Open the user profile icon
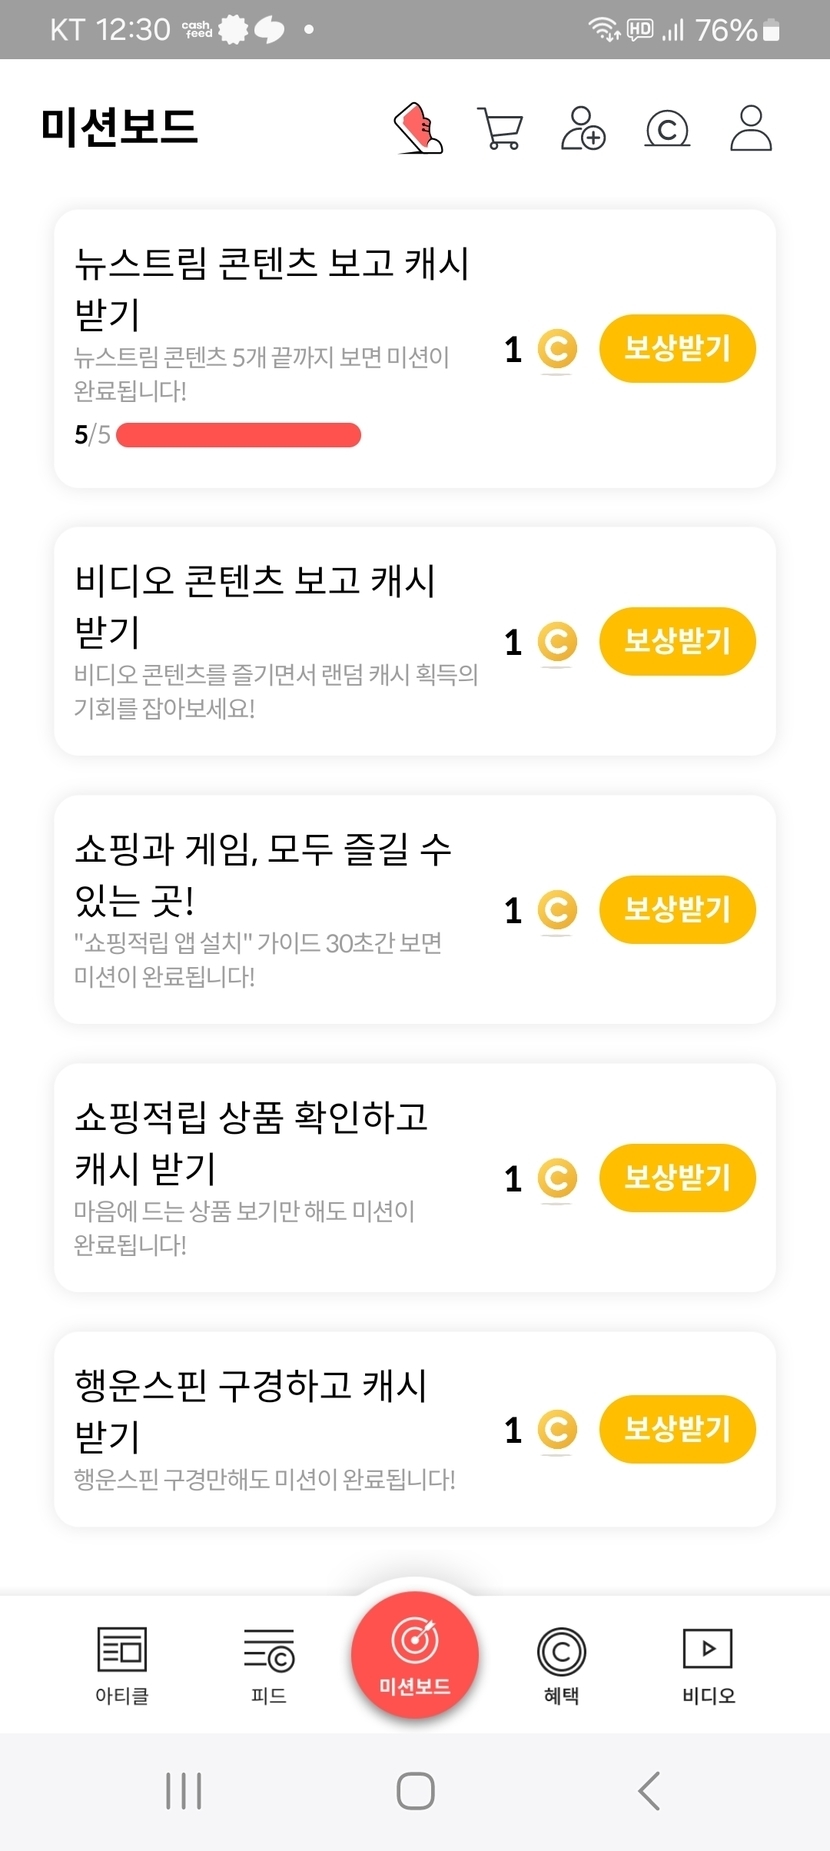This screenshot has height=1851, width=830. (751, 129)
